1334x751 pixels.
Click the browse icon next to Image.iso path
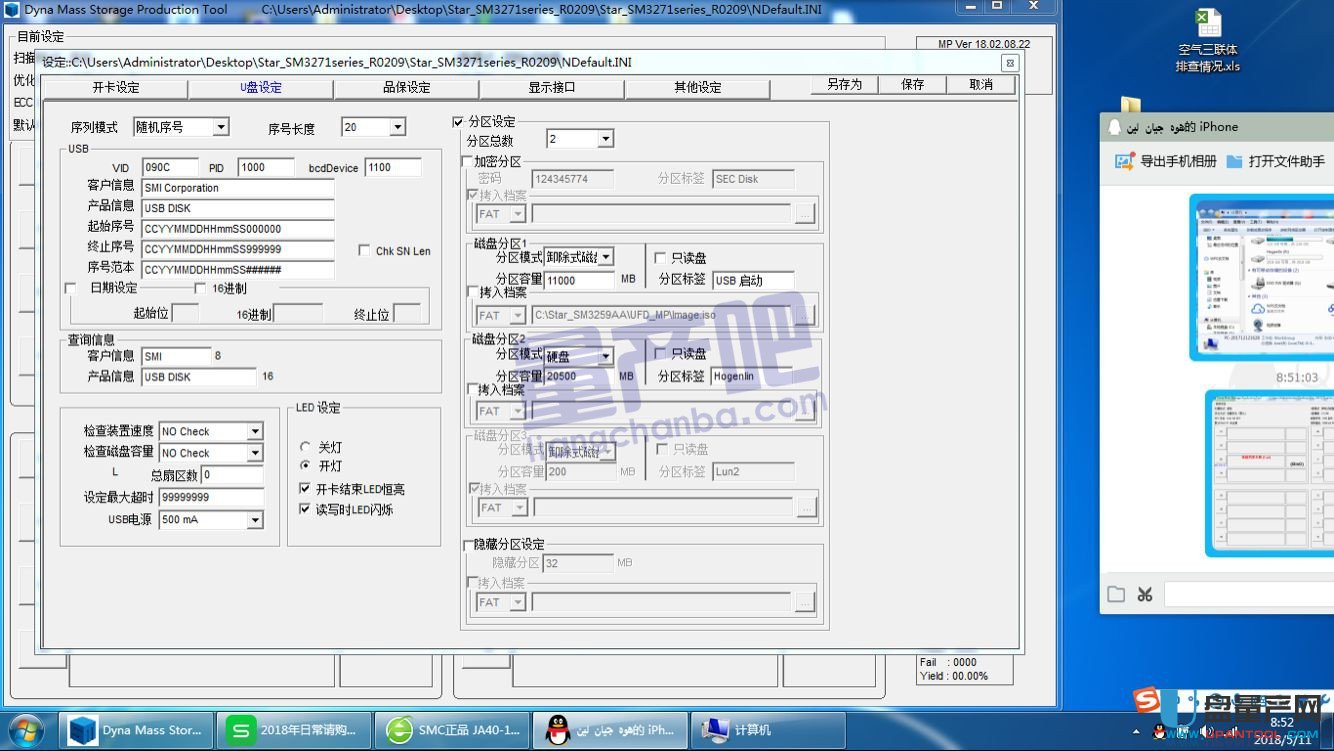pyautogui.click(x=806, y=314)
